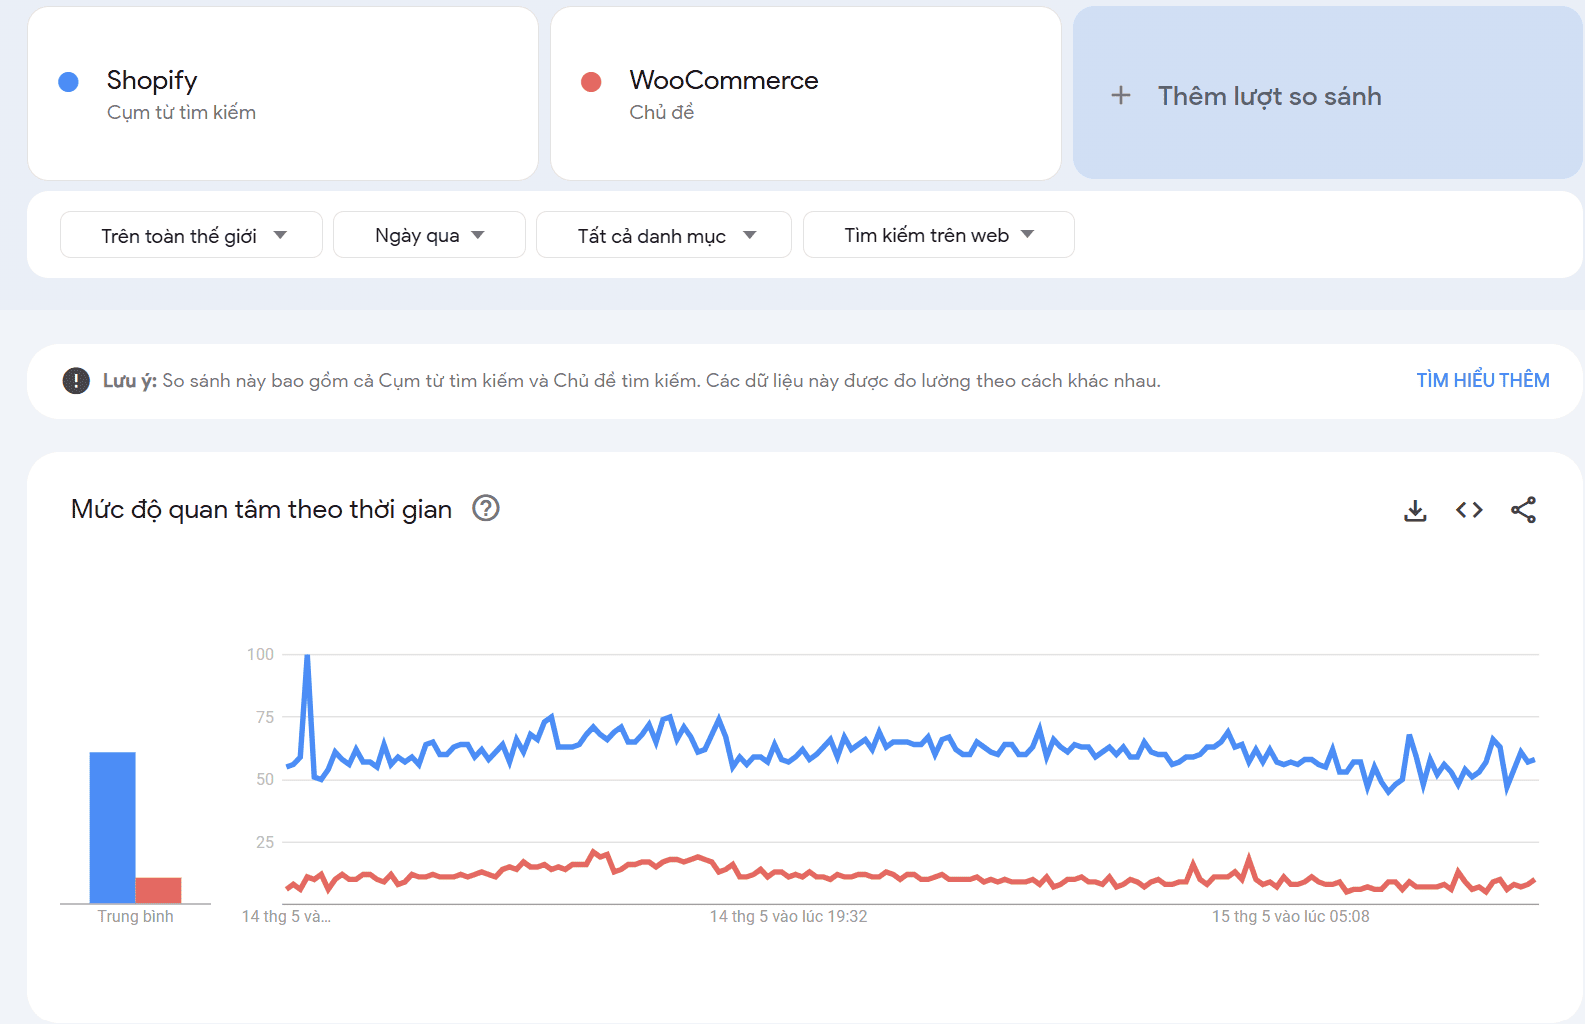Click the 14 thg 5 19:32 axis label

pyautogui.click(x=788, y=916)
